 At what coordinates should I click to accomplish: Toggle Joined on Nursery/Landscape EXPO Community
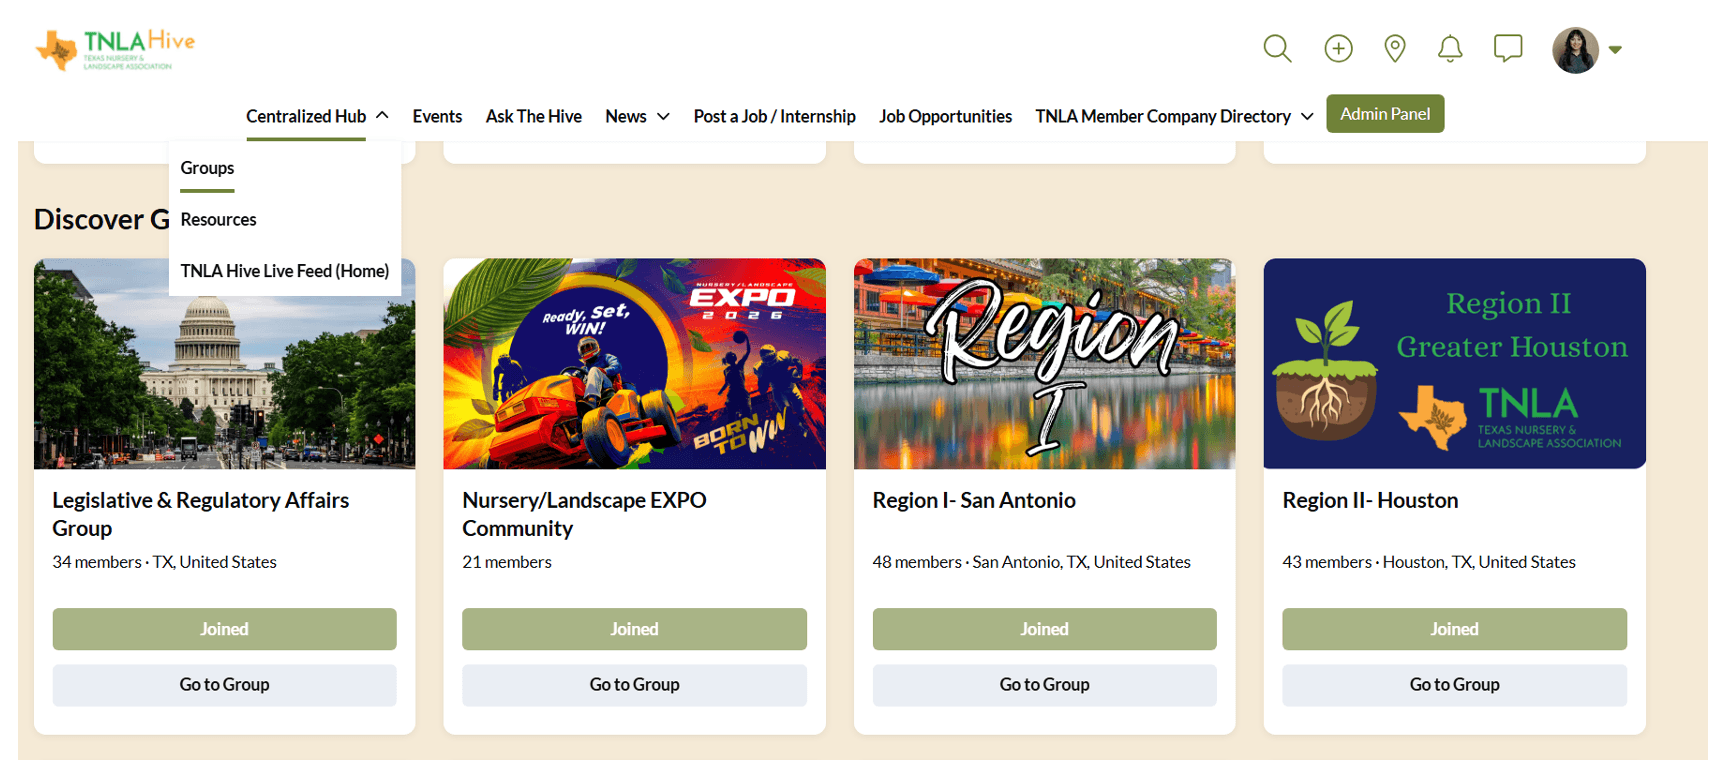pos(634,629)
